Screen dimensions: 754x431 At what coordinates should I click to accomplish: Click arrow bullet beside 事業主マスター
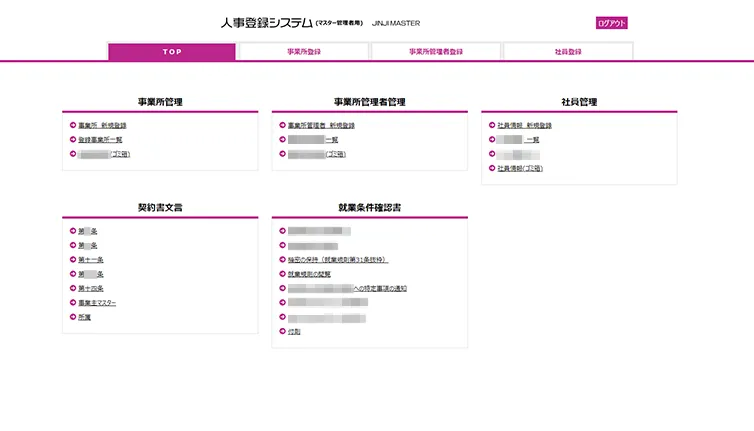[73, 303]
